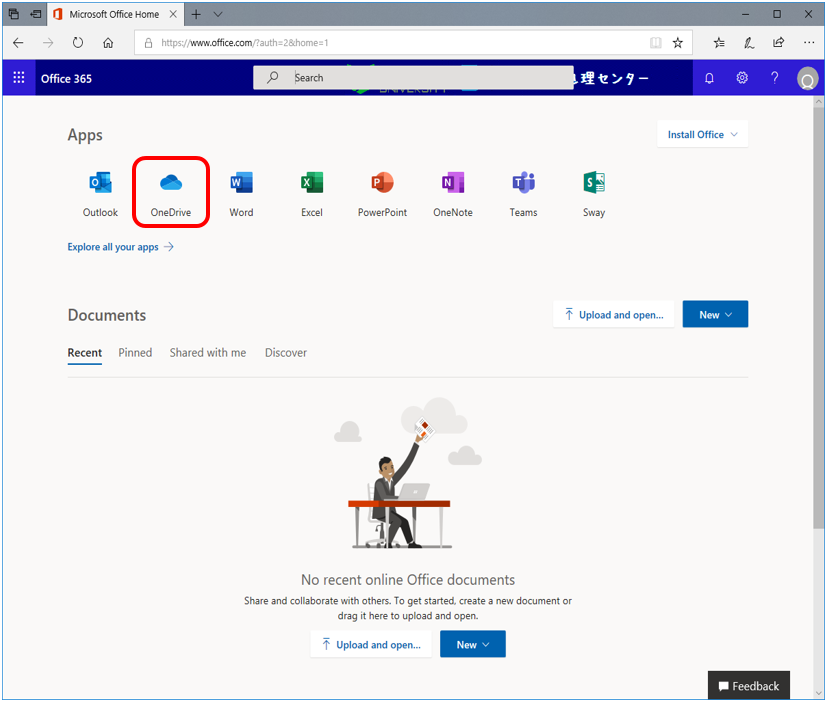Open the favorites hub
Screen dimensions: 827x702
click(x=719, y=43)
